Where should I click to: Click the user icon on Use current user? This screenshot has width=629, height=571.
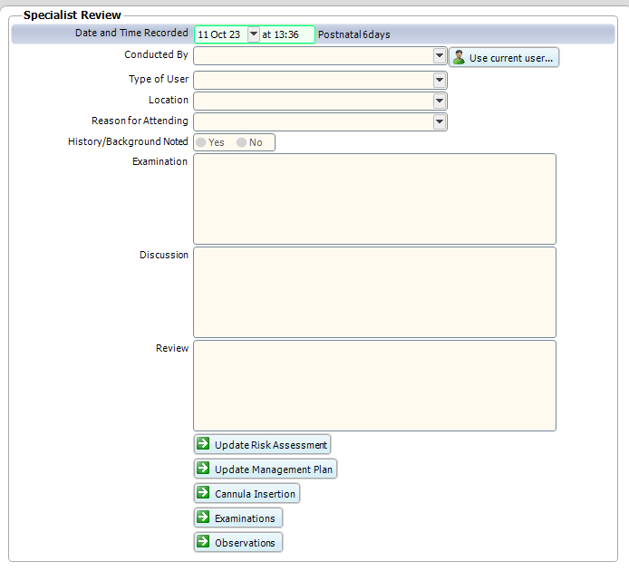click(459, 58)
